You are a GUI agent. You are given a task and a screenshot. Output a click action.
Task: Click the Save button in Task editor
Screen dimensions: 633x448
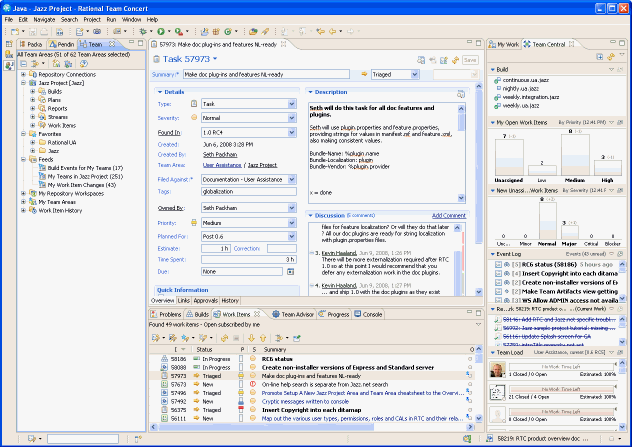470,60
